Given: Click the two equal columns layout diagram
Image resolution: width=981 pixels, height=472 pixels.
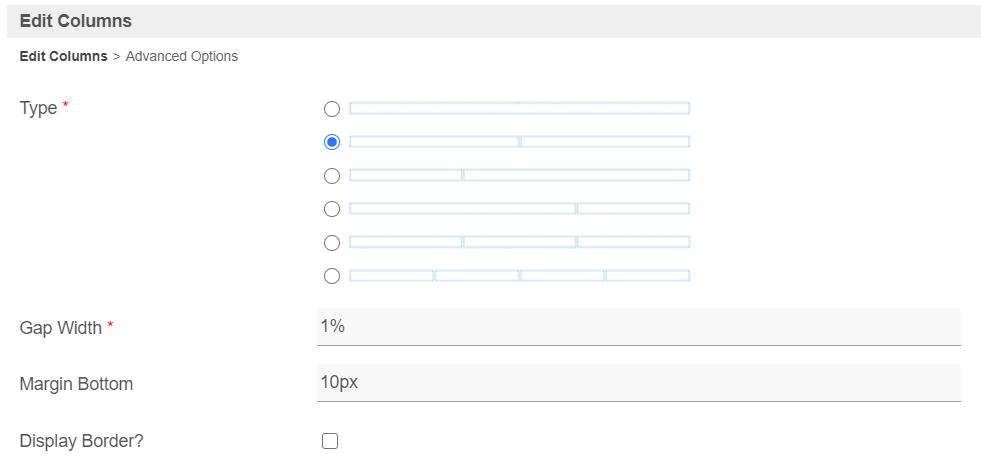Looking at the screenshot, I should coord(519,142).
